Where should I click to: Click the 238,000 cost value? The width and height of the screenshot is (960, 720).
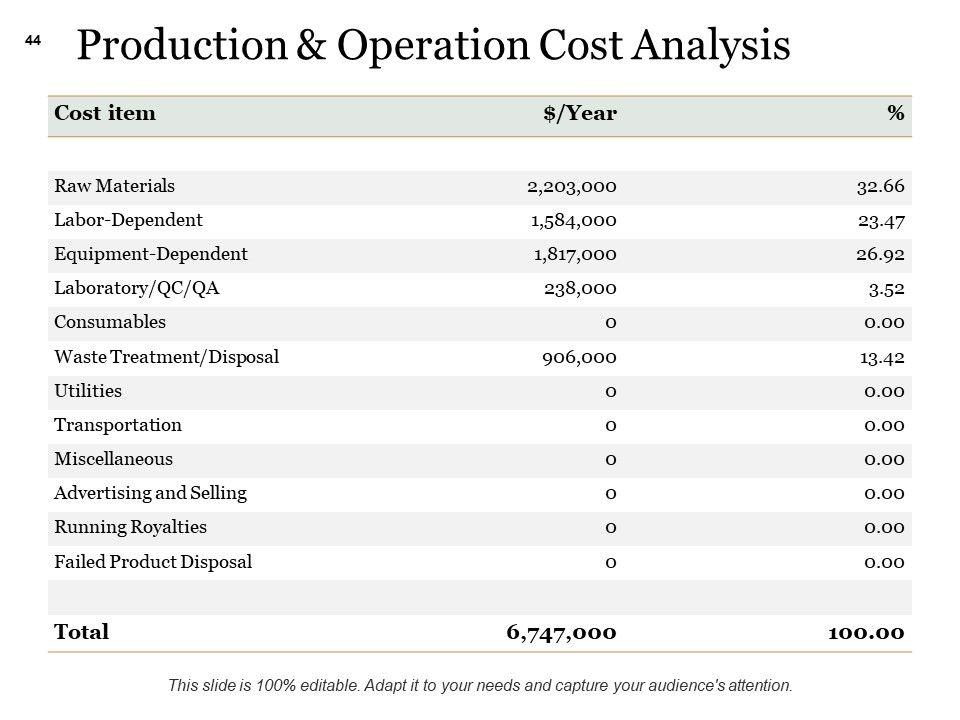tap(580, 288)
